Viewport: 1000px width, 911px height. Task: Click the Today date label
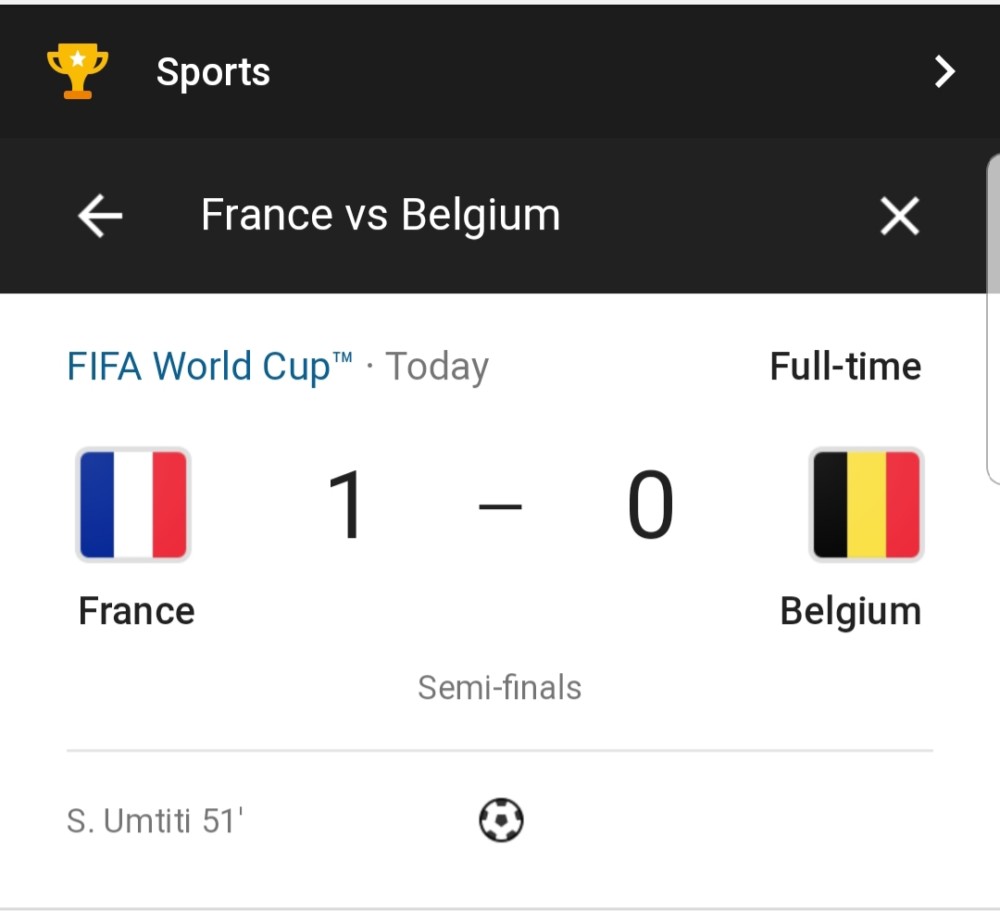tap(437, 367)
